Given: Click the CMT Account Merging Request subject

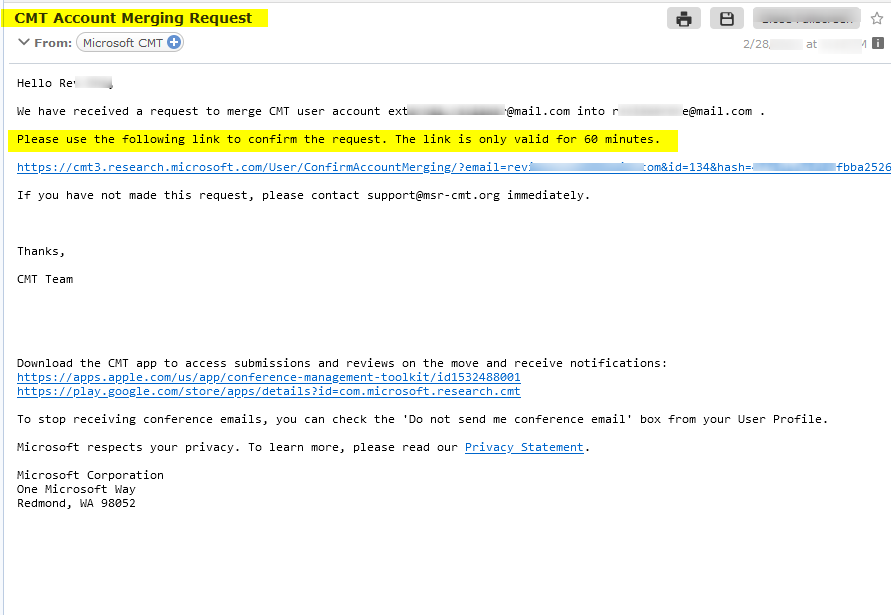Looking at the screenshot, I should click(x=133, y=18).
